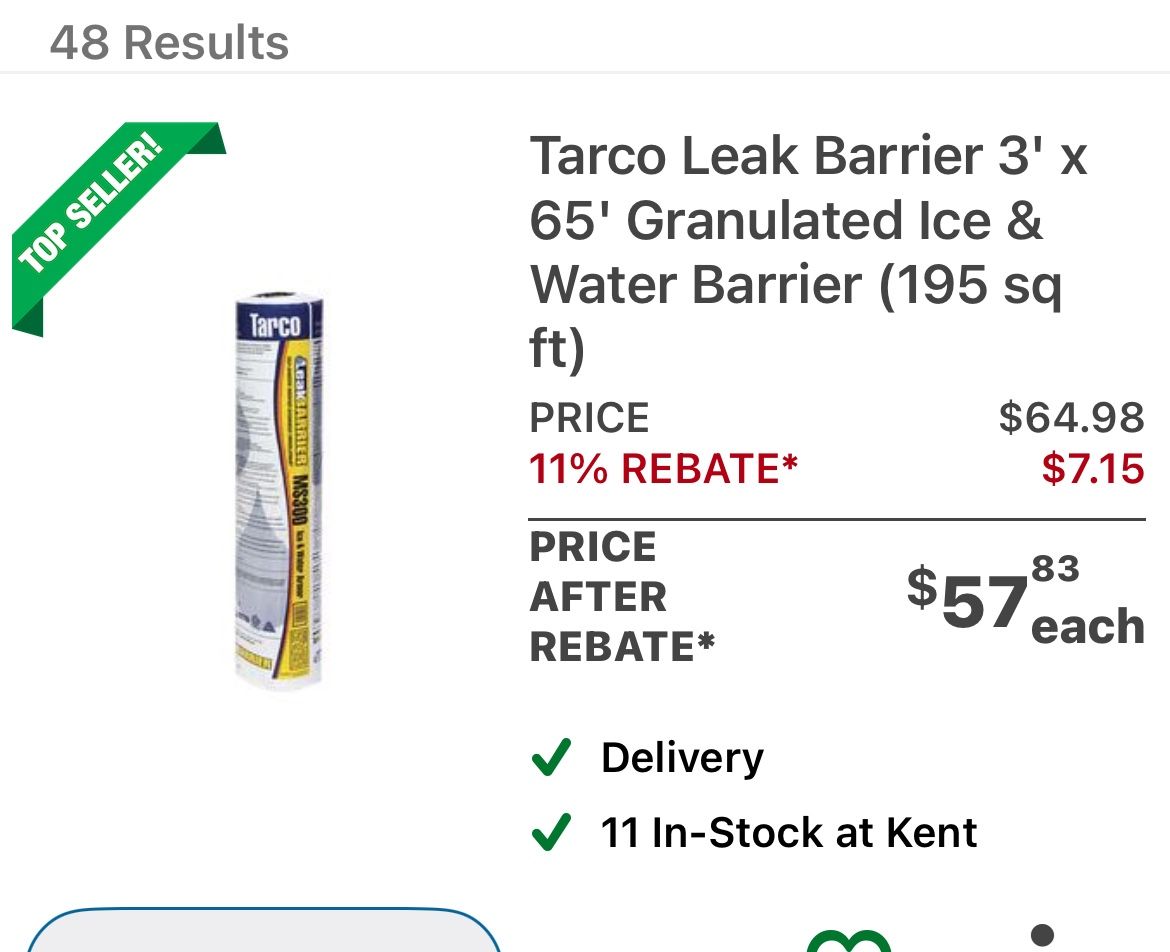The height and width of the screenshot is (952, 1170).
Task: Click the PRICE AFTER REBATE* label
Action: coord(621,597)
